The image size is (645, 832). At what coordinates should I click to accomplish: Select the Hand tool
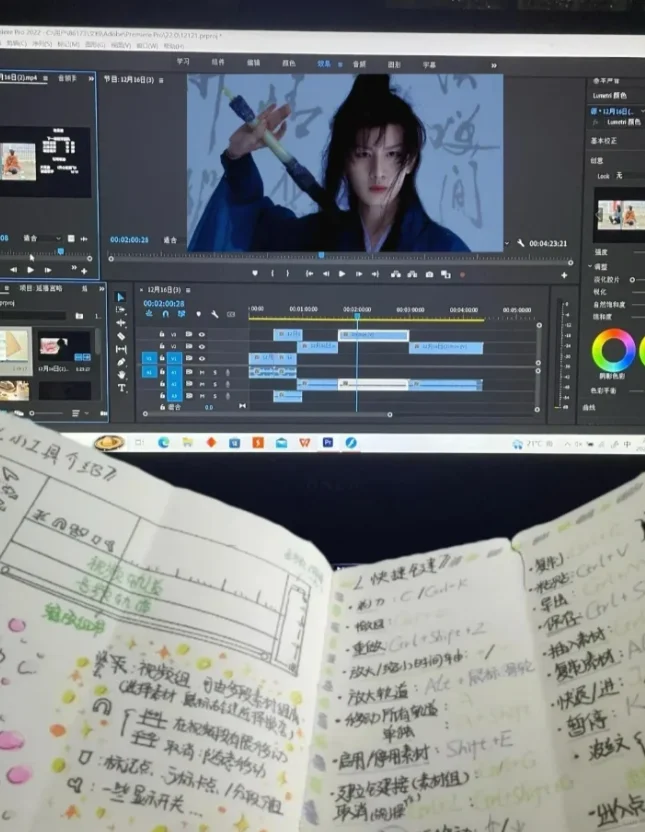point(121,375)
